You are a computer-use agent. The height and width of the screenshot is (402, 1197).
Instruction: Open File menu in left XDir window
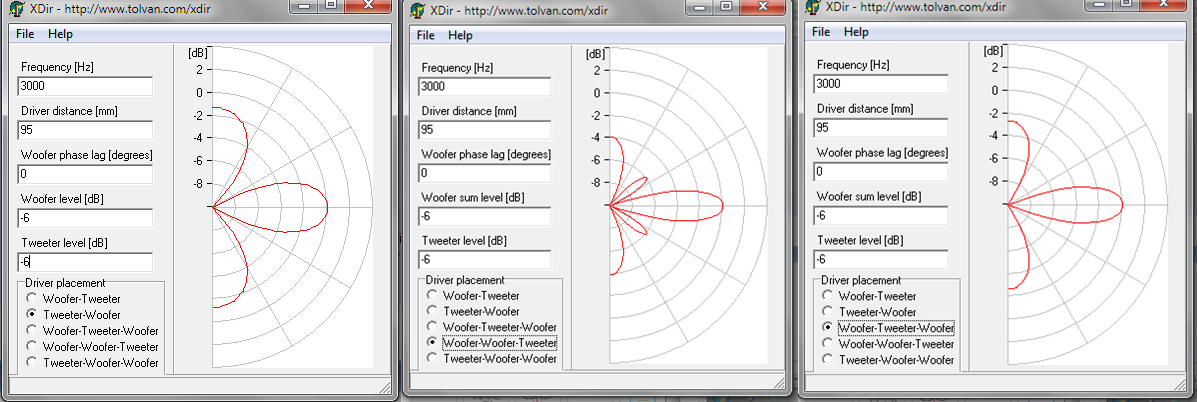point(25,34)
